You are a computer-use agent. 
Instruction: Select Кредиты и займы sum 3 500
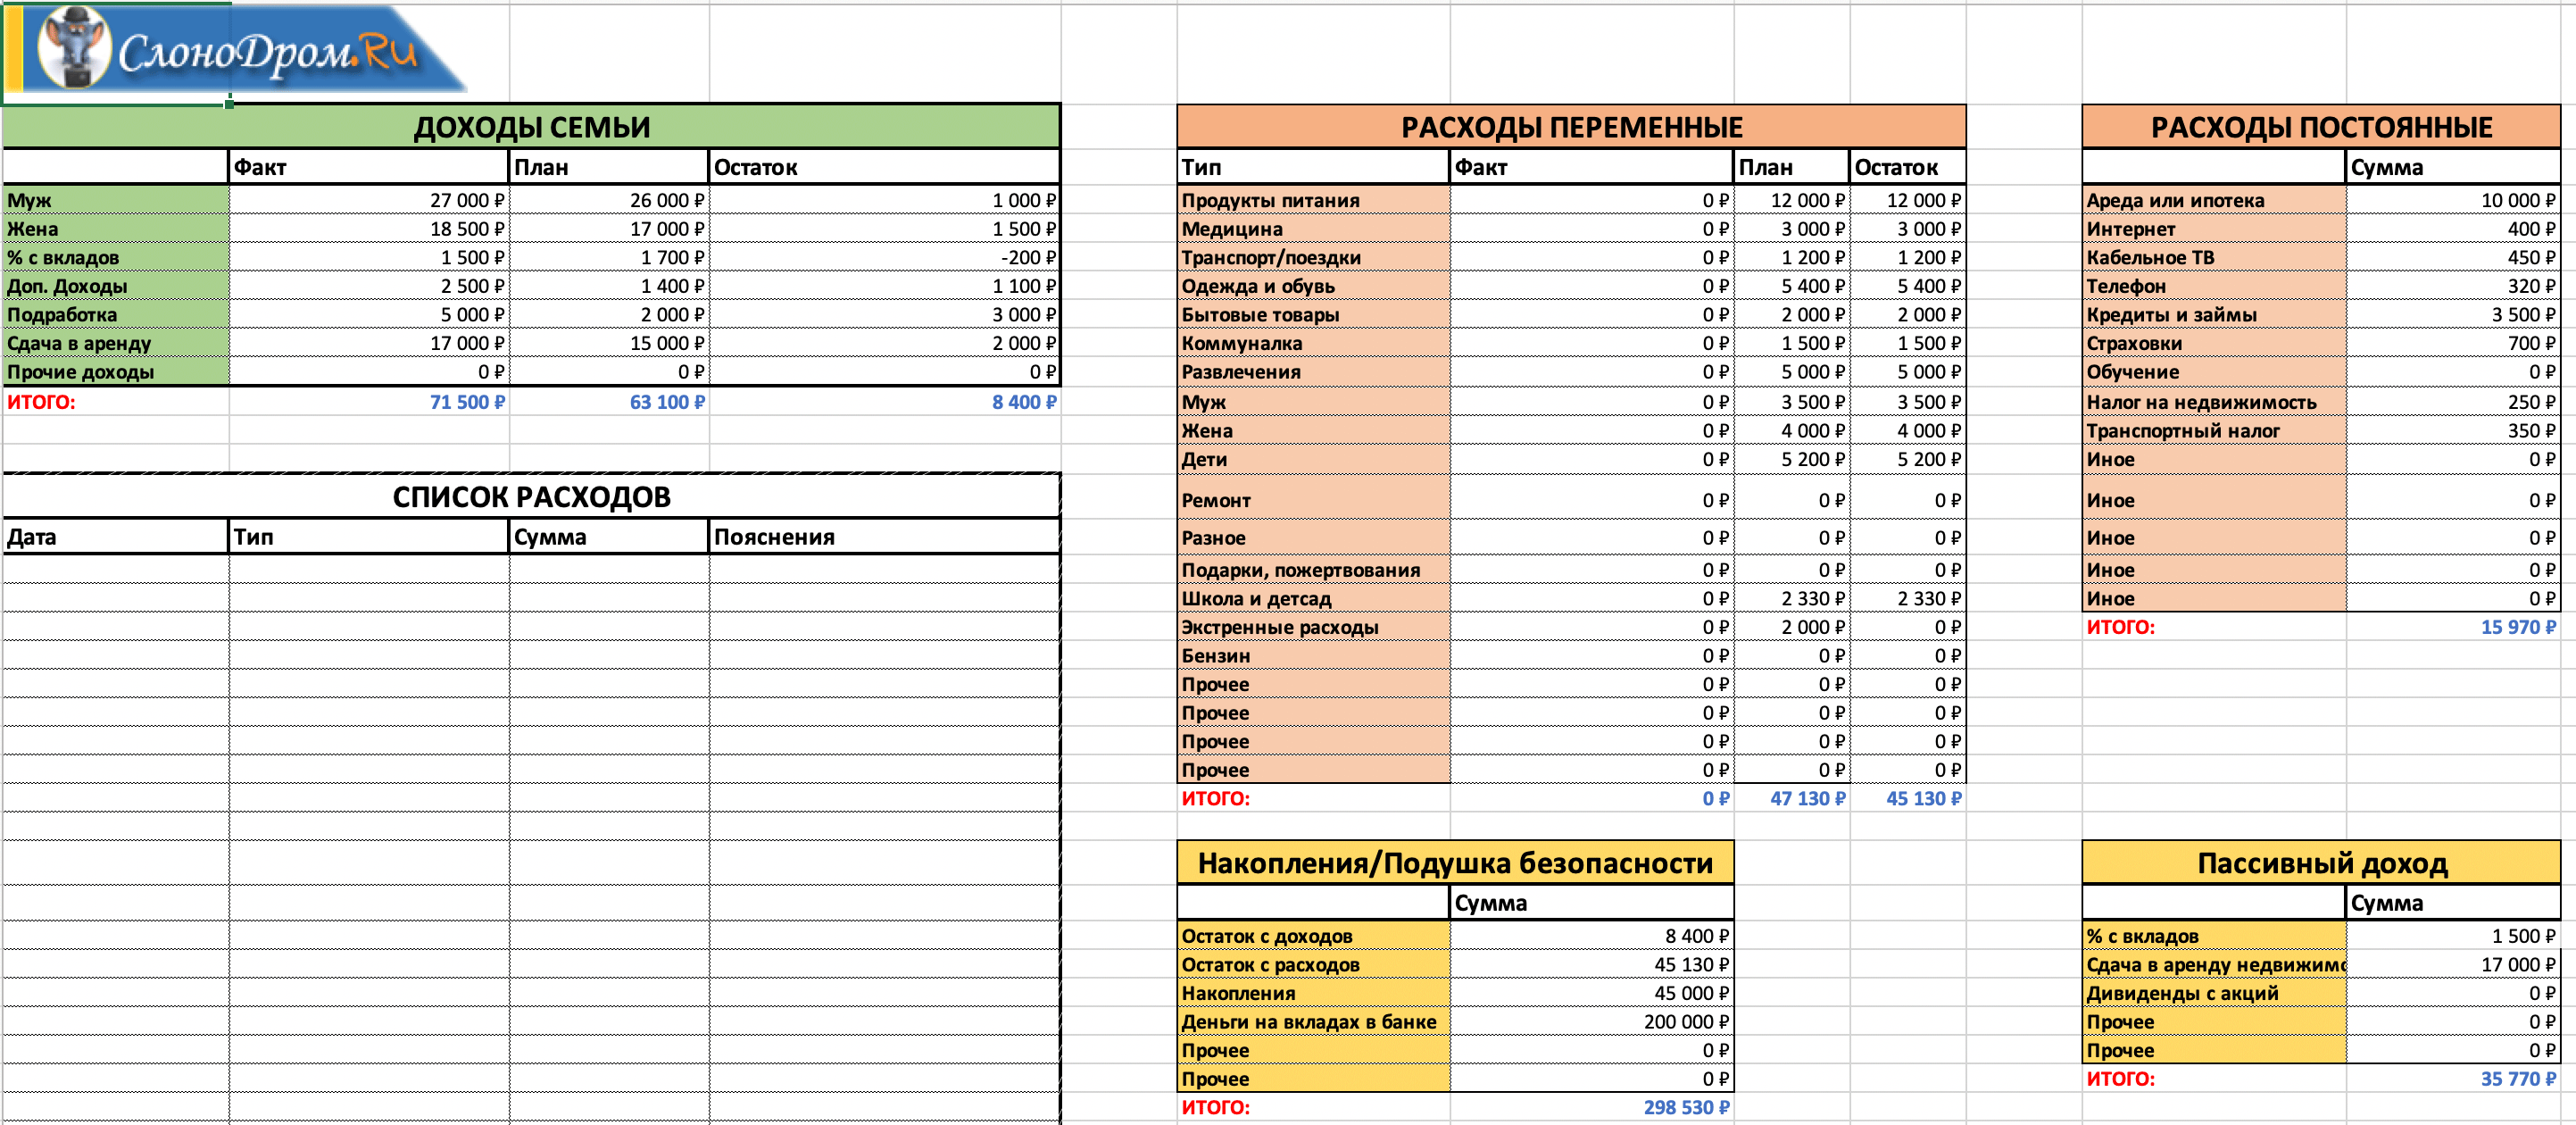click(x=2522, y=315)
